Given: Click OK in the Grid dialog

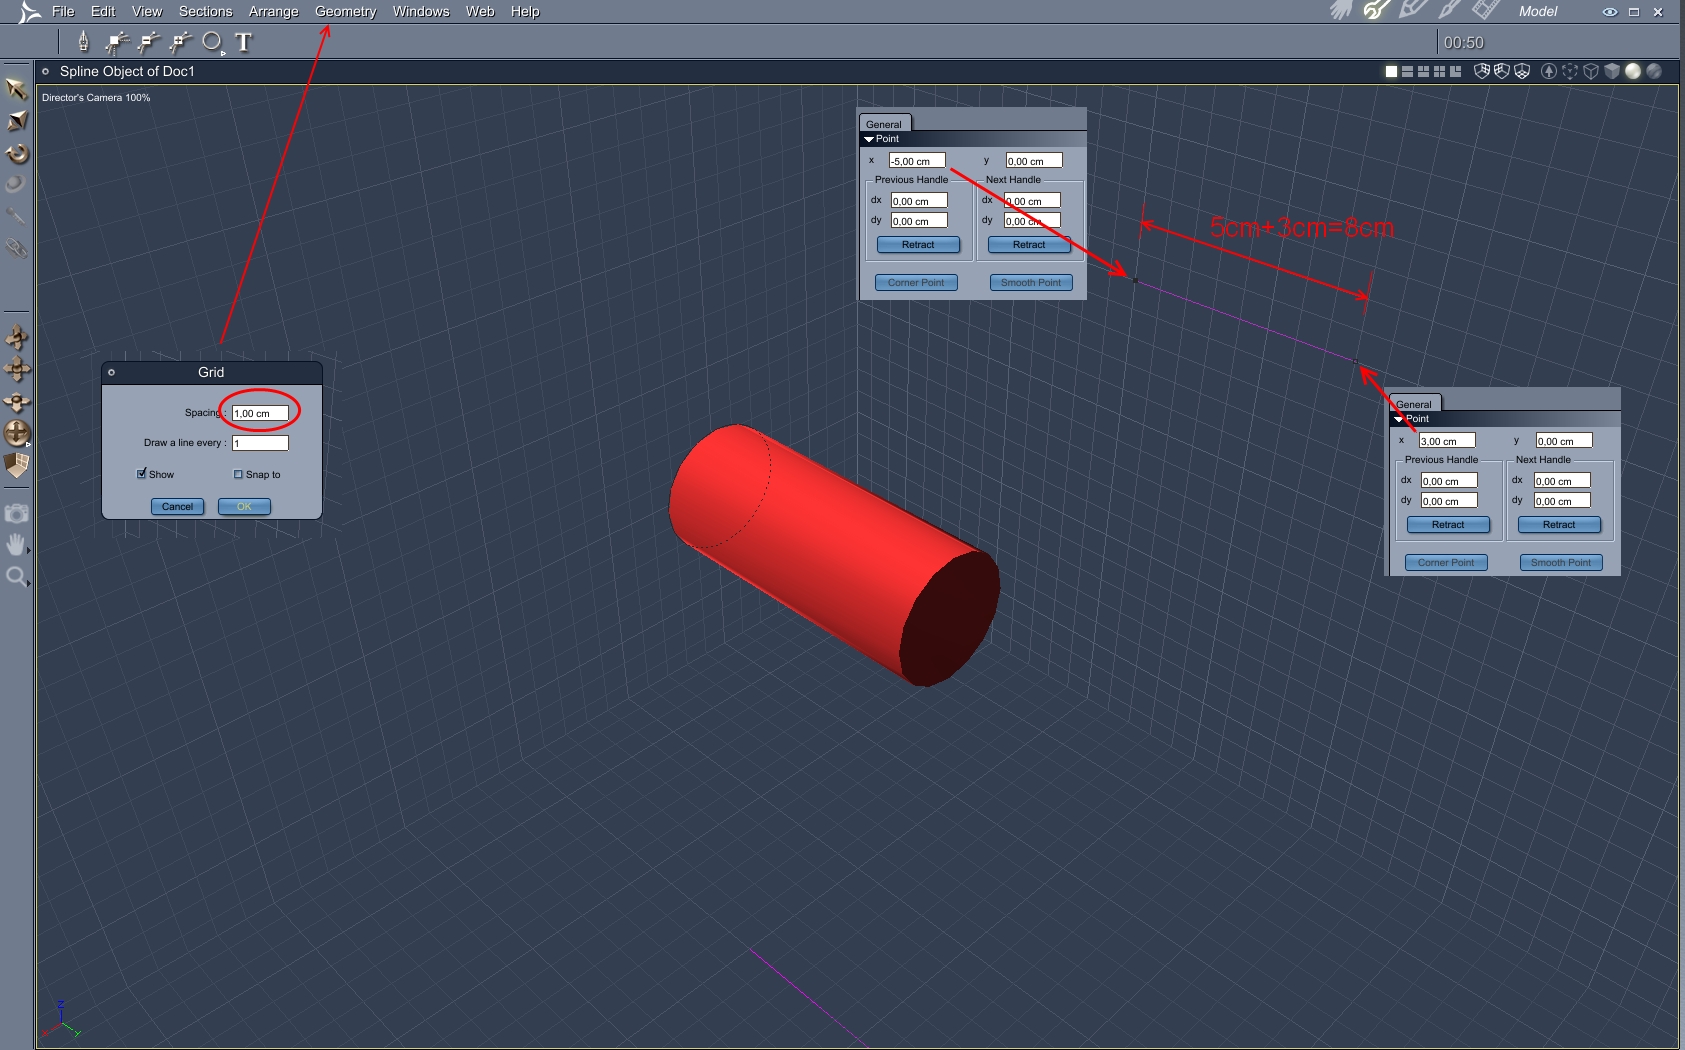Looking at the screenshot, I should [x=244, y=506].
